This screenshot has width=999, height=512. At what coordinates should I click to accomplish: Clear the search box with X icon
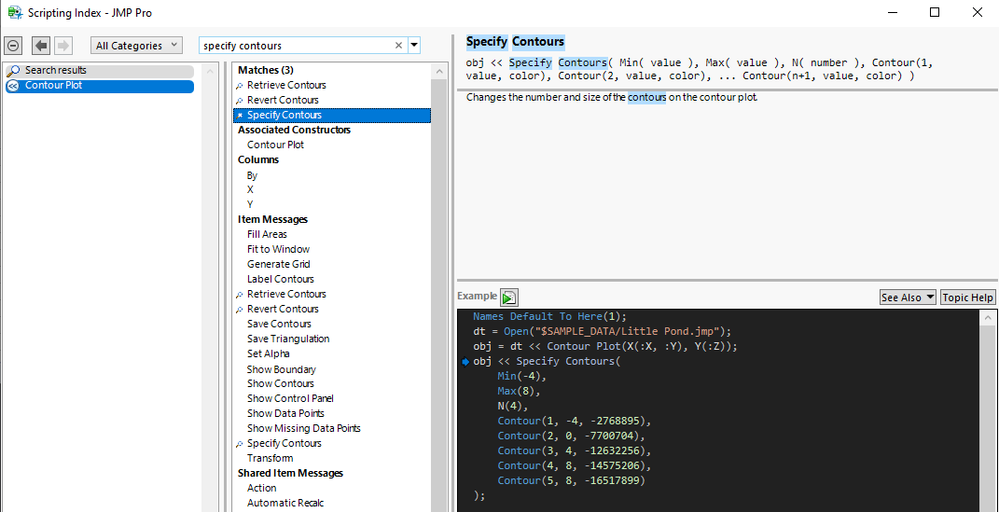(x=398, y=46)
